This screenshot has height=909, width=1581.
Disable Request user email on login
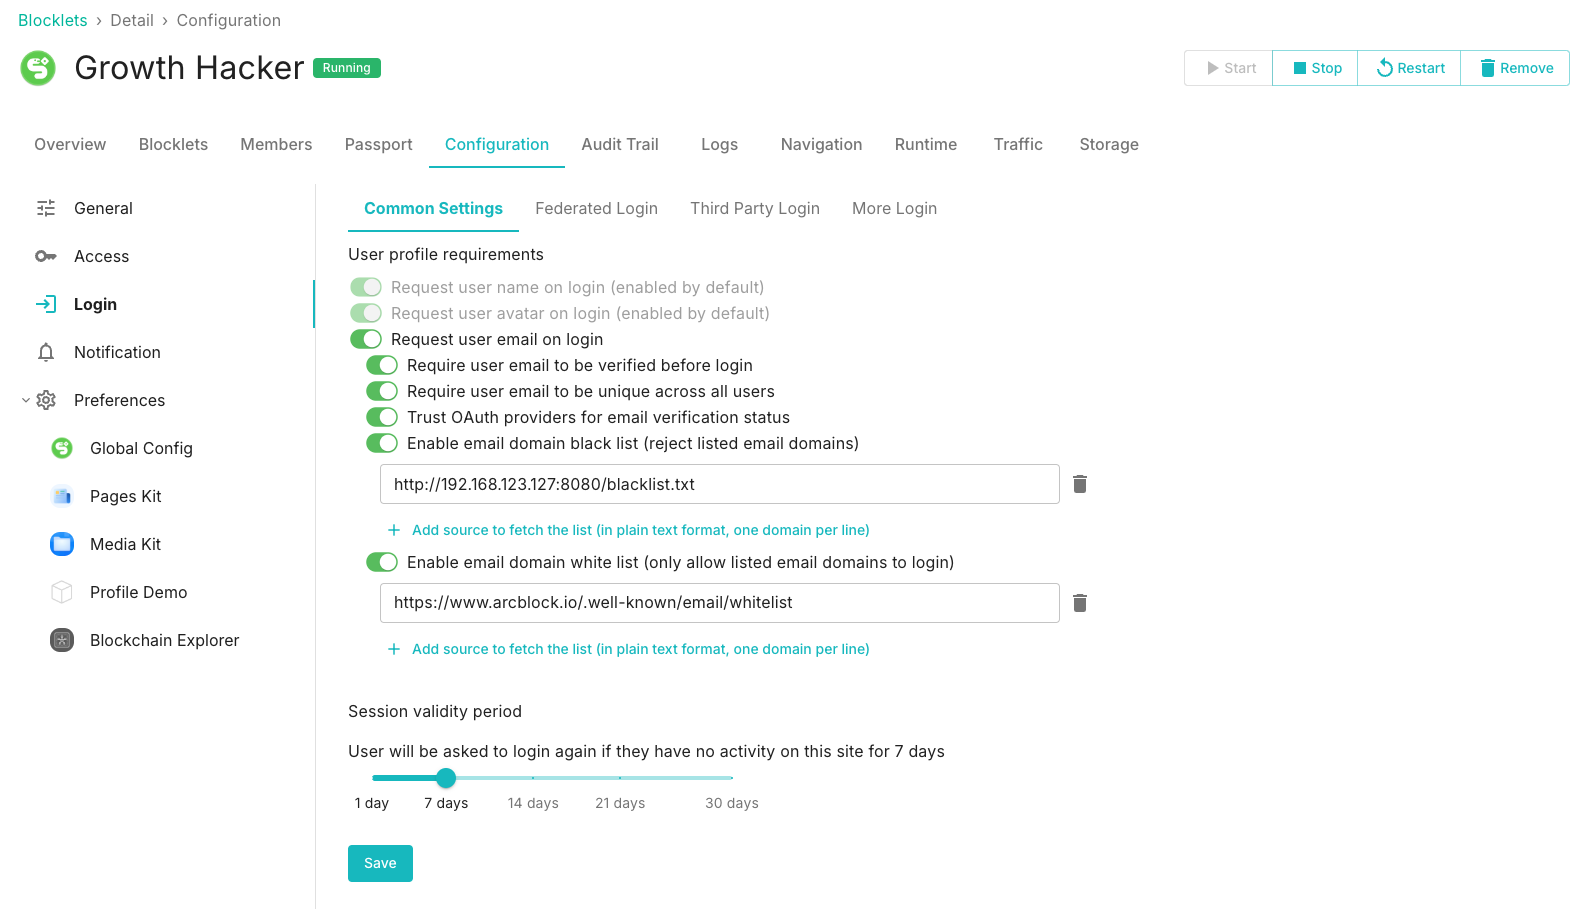click(366, 339)
